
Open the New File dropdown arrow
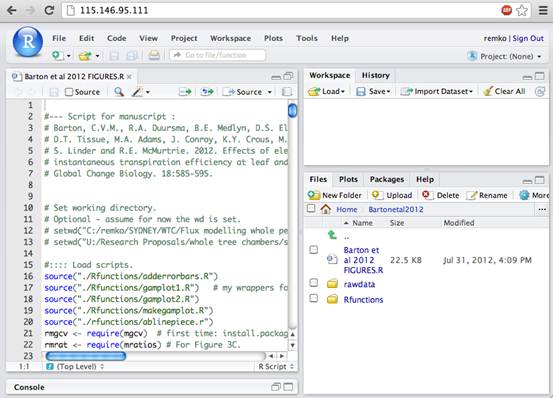coord(69,56)
